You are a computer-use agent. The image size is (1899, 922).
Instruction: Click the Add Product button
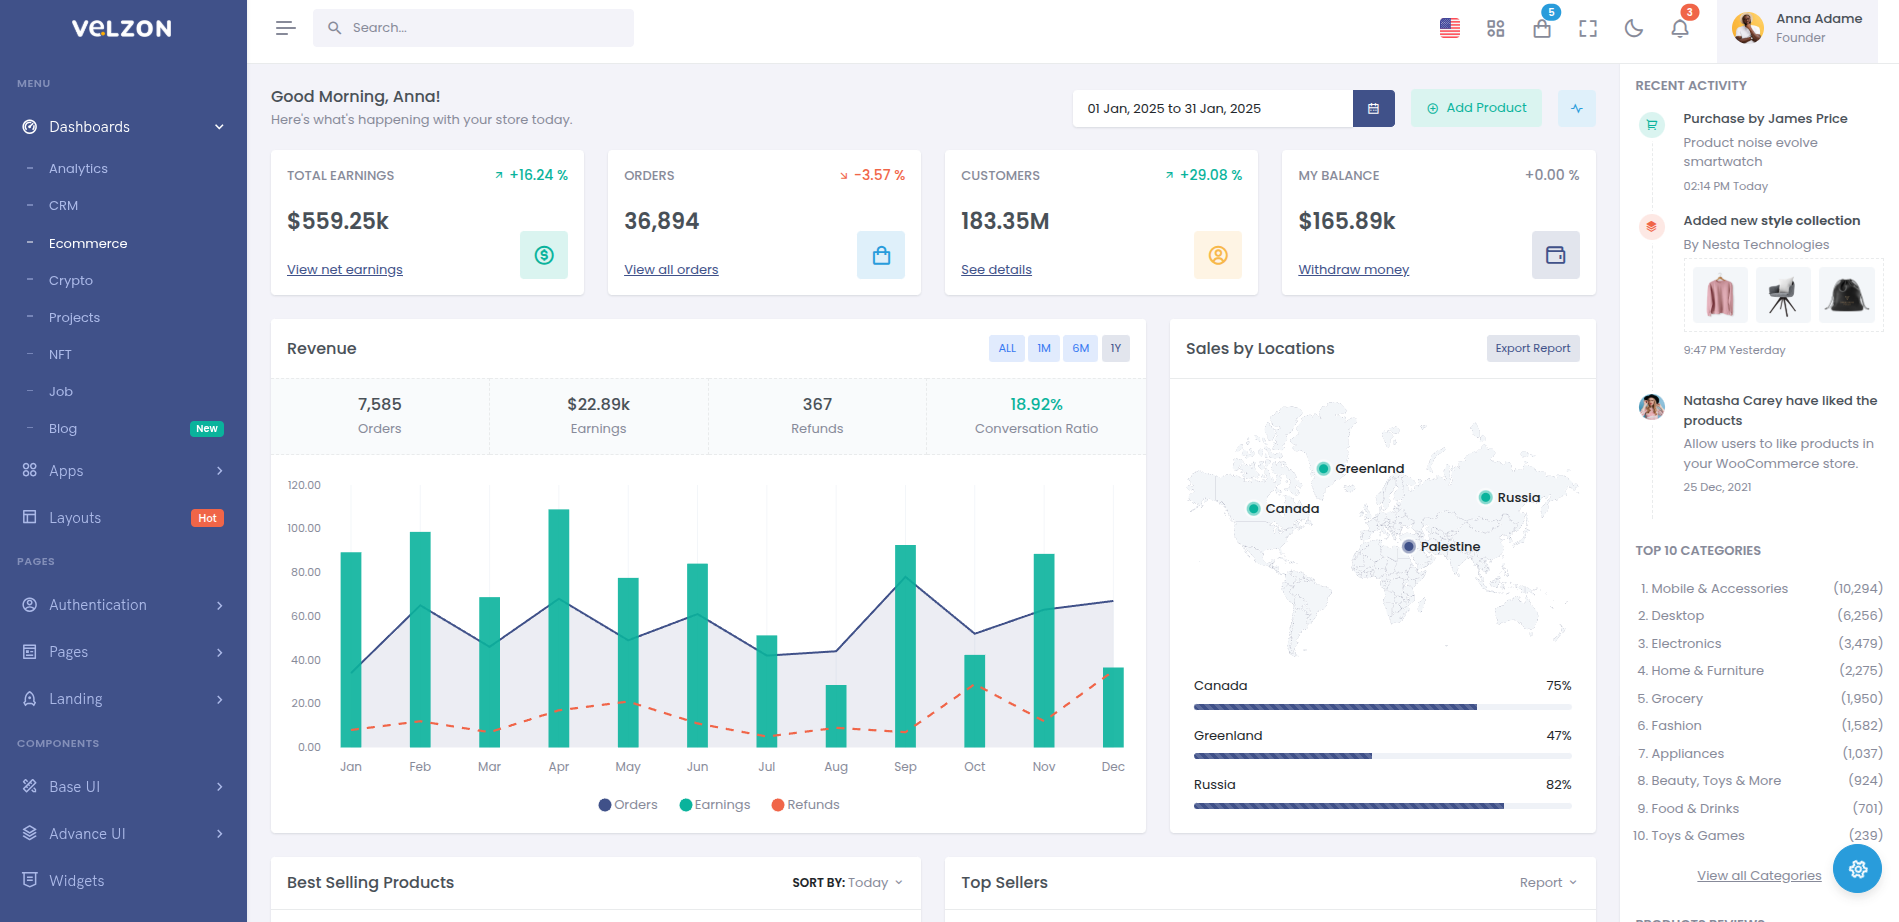tap(1476, 108)
